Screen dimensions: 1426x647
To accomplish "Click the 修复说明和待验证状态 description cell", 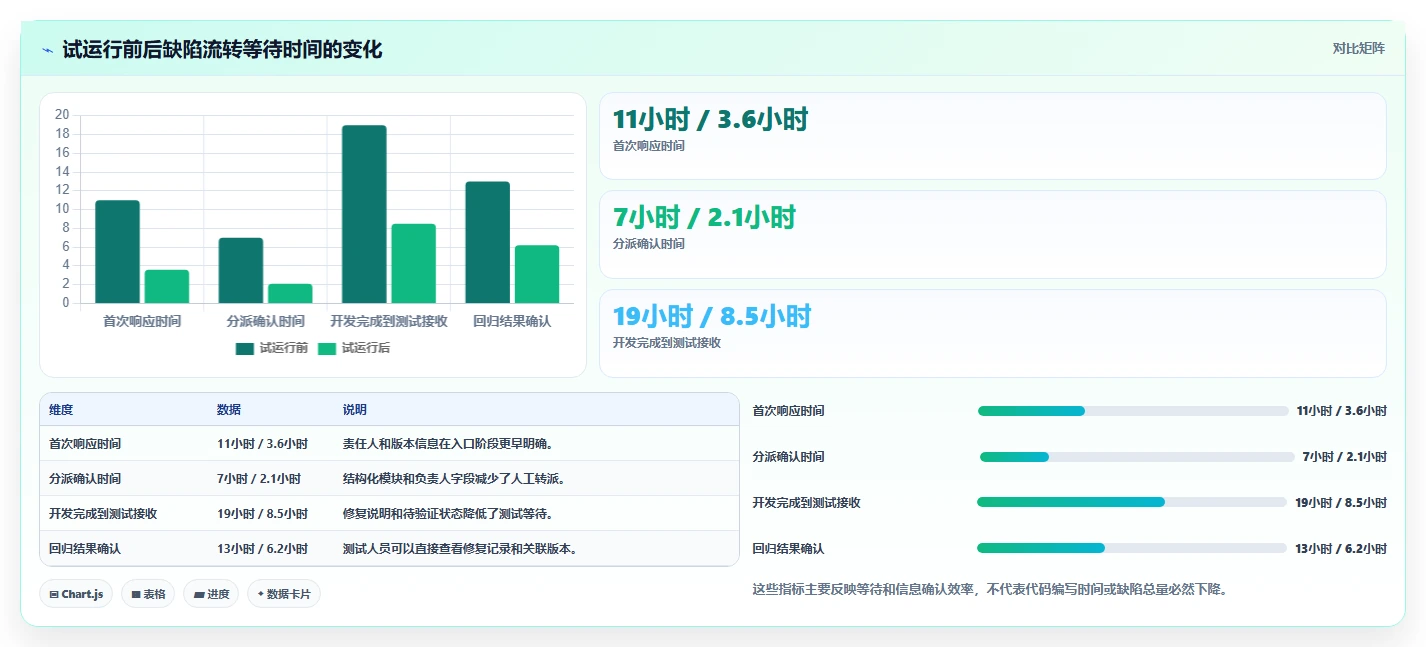I will 448,514.
